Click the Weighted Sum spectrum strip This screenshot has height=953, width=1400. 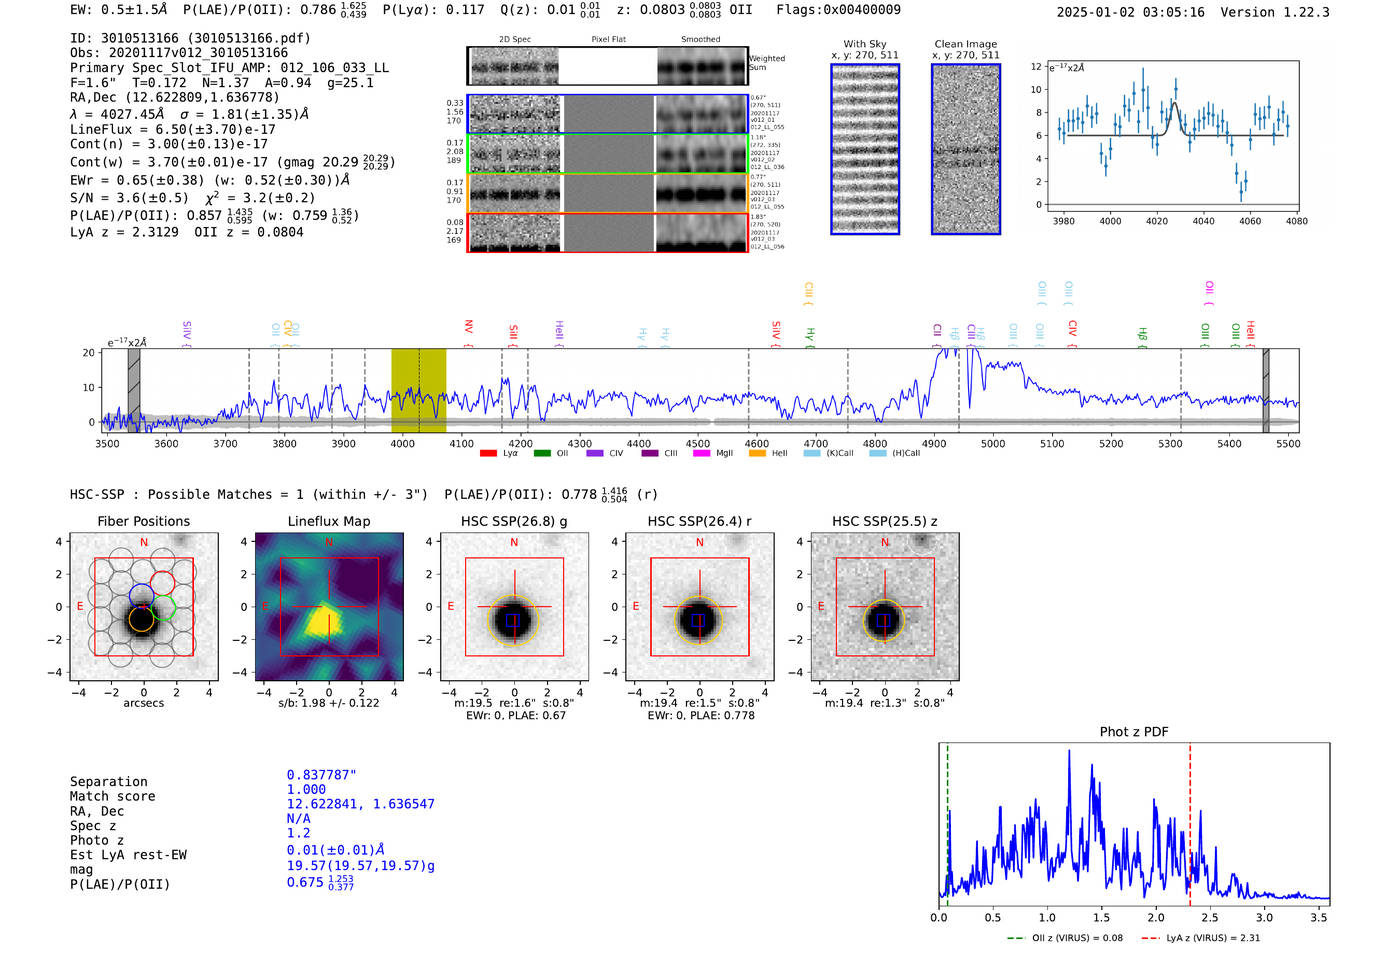tap(608, 66)
